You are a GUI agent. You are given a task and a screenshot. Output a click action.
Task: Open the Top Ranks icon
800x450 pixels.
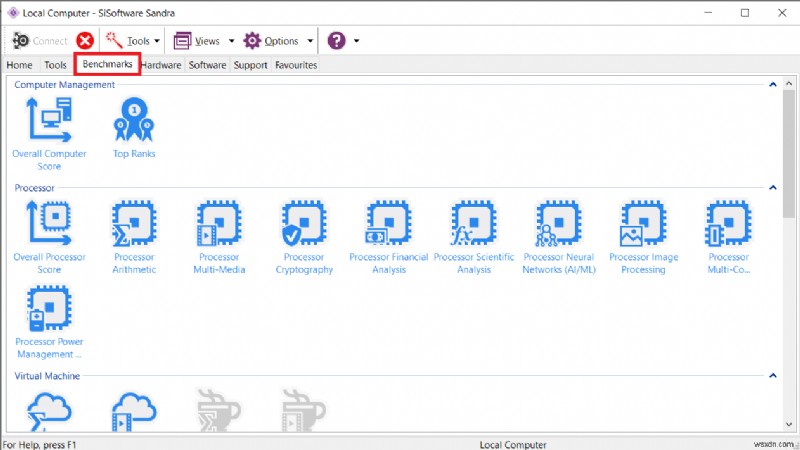click(x=134, y=120)
